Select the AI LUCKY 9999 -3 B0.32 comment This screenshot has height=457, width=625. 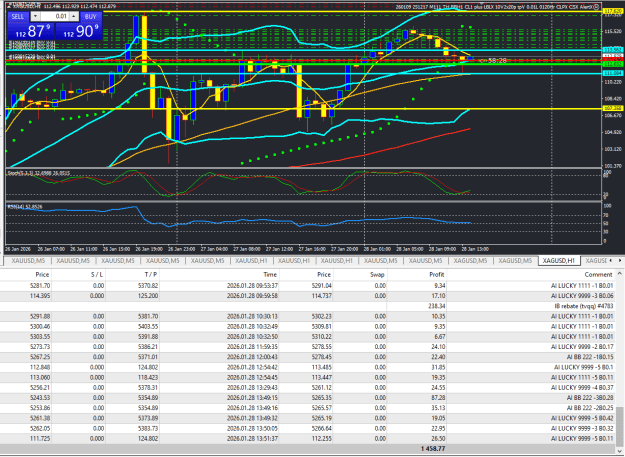pos(582,428)
